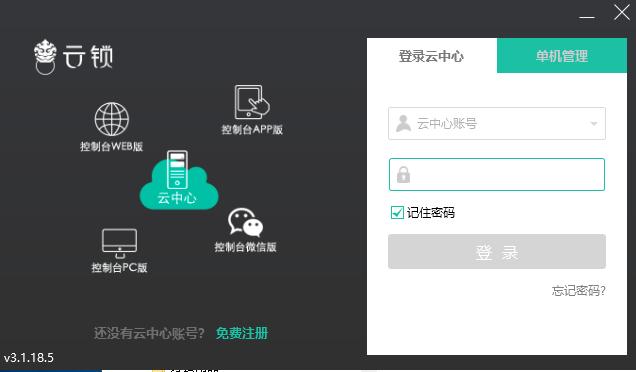Screen dimensions: 636x372
Task: Focus the 云中心账号 input field
Action: (x=497, y=123)
